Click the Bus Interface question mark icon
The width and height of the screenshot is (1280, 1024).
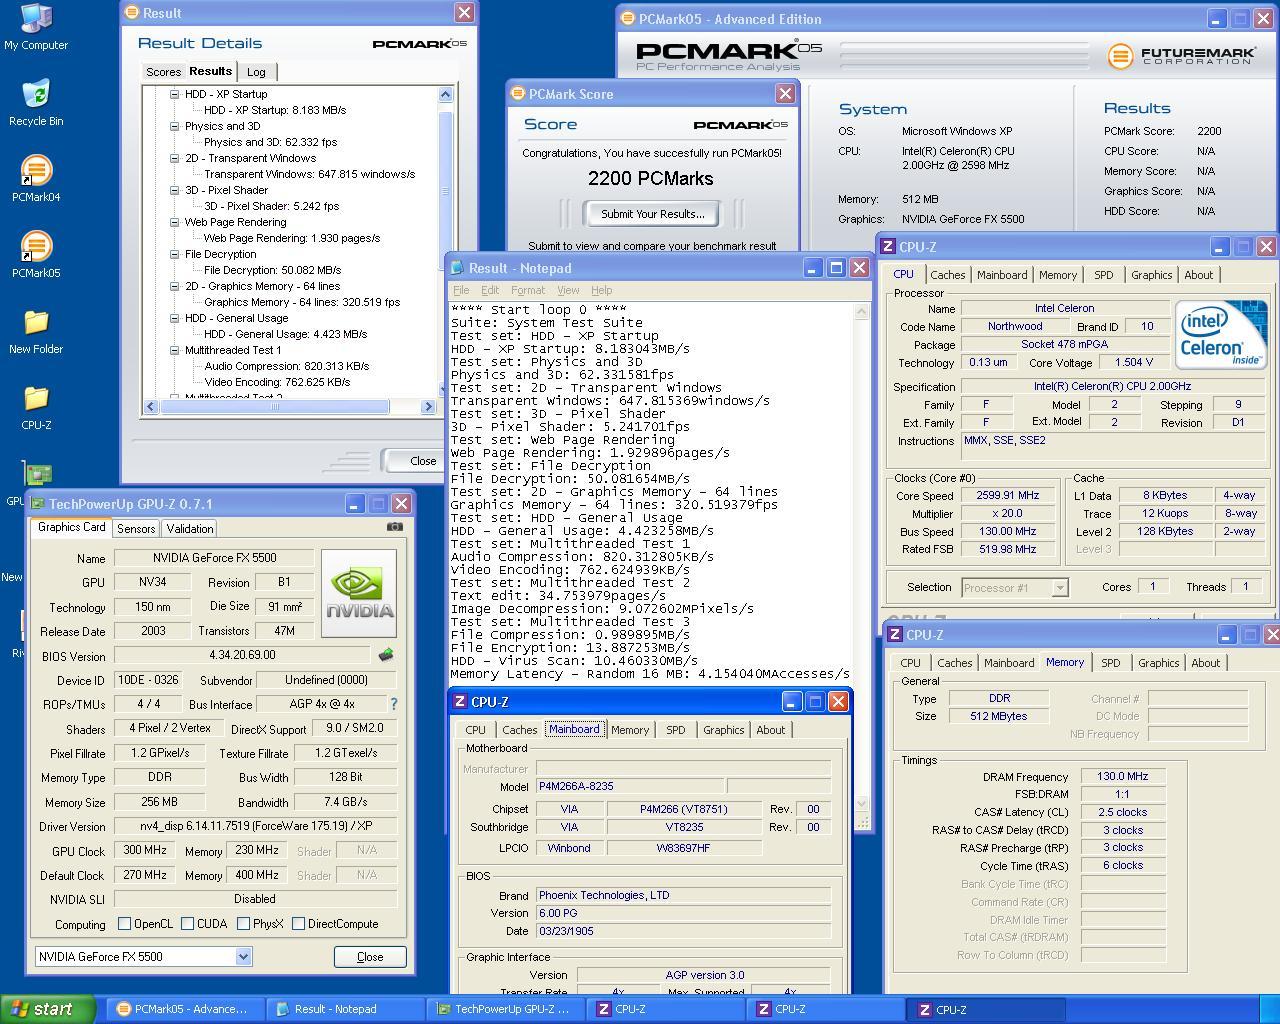click(394, 704)
